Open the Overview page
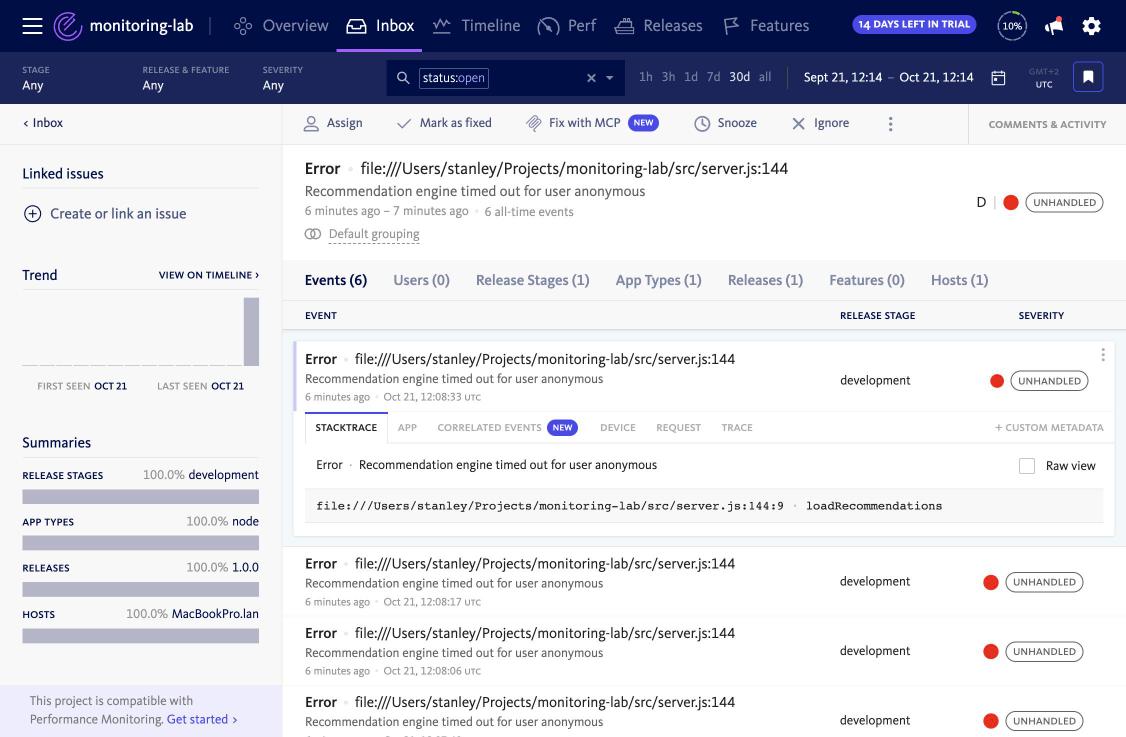This screenshot has height=737, width=1126. pyautogui.click(x=281, y=26)
